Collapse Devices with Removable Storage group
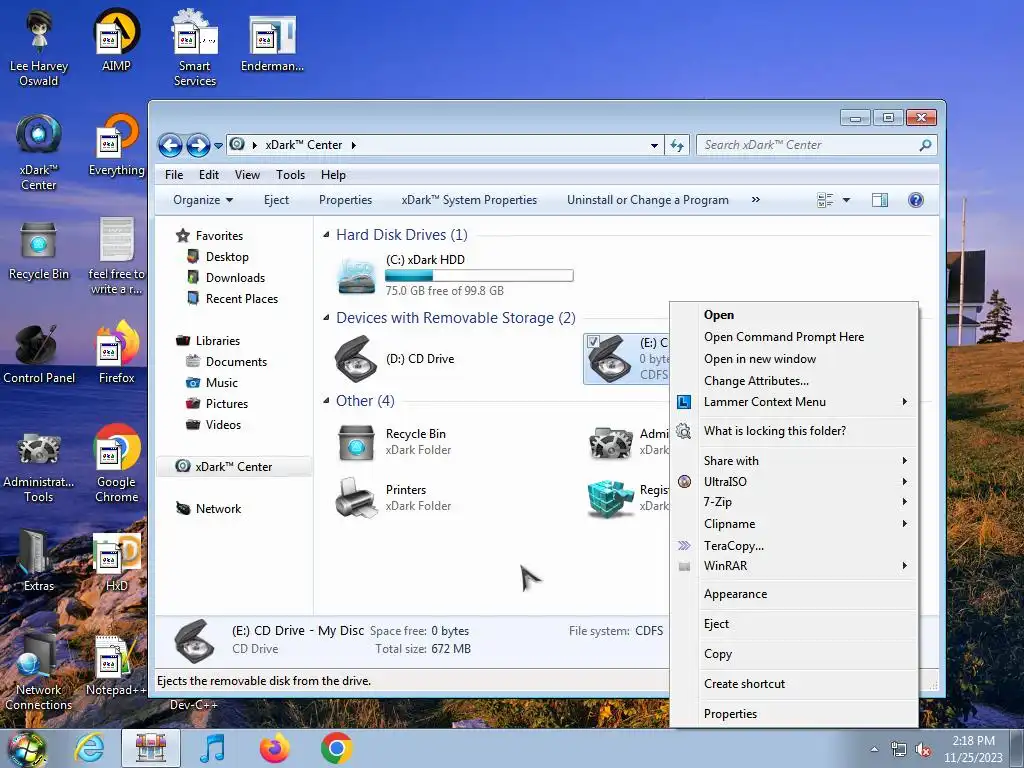The height and width of the screenshot is (768, 1024). [x=326, y=317]
